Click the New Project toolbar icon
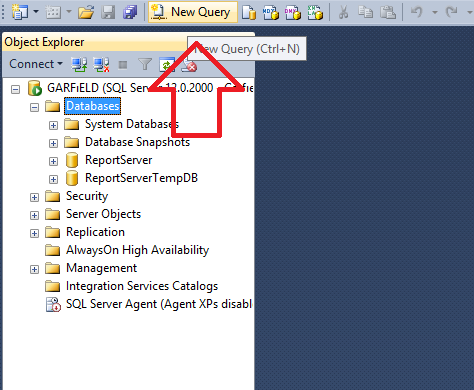Viewport: 474px width, 390px height. pyautogui.click(x=20, y=12)
